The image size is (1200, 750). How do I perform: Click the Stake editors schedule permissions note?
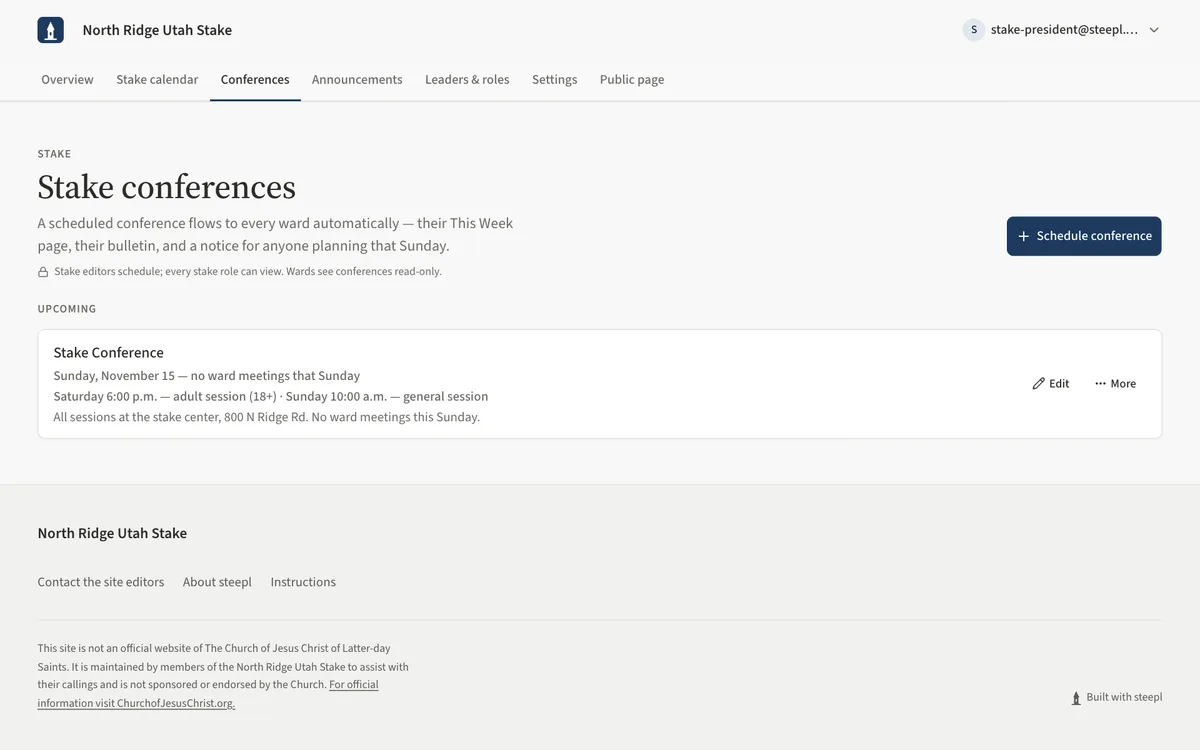tap(248, 272)
